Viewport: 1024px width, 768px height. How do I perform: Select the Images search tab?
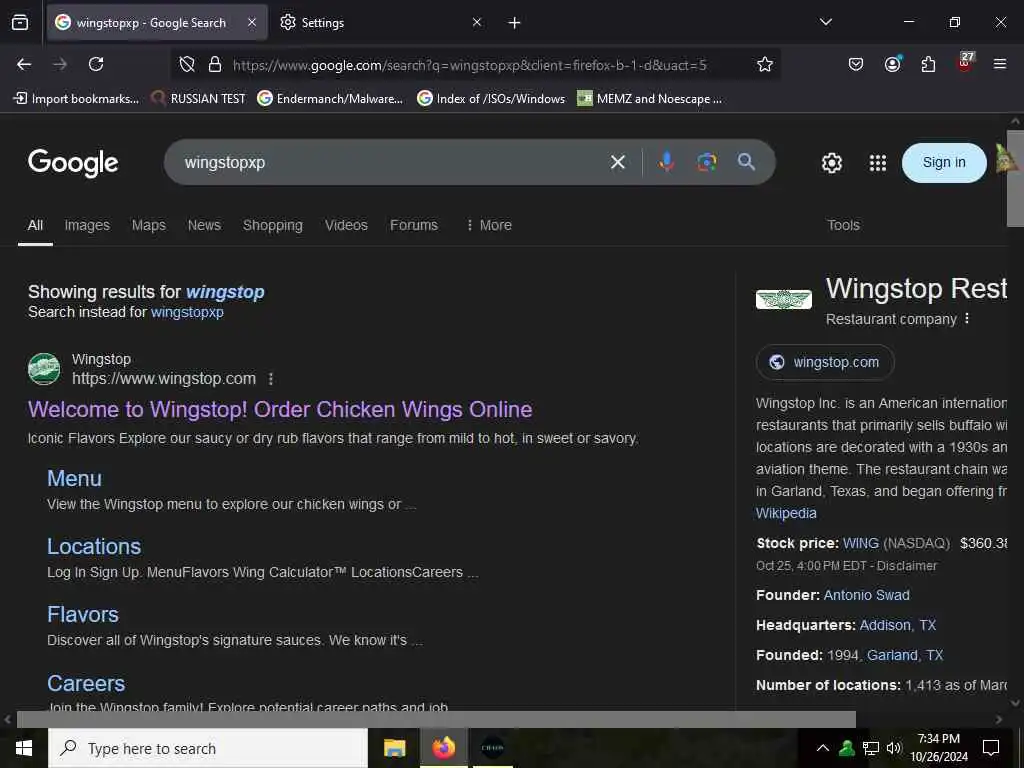(x=87, y=225)
